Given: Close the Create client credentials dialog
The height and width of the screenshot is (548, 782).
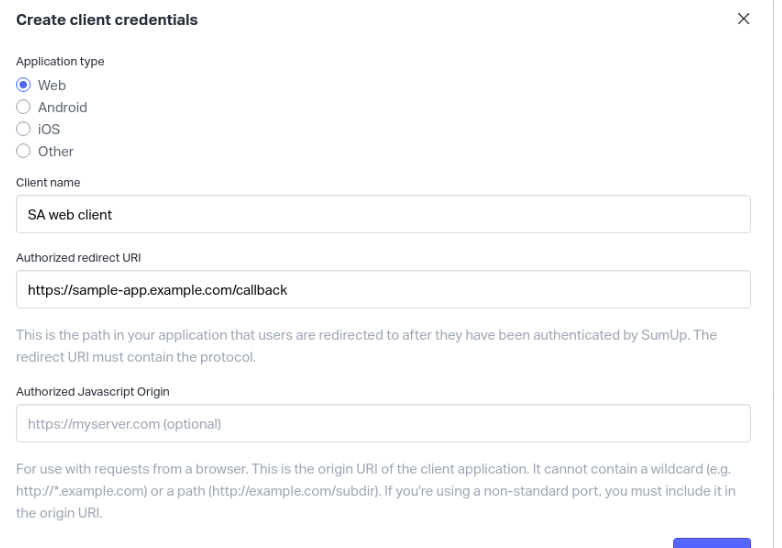Looking at the screenshot, I should coord(743,19).
